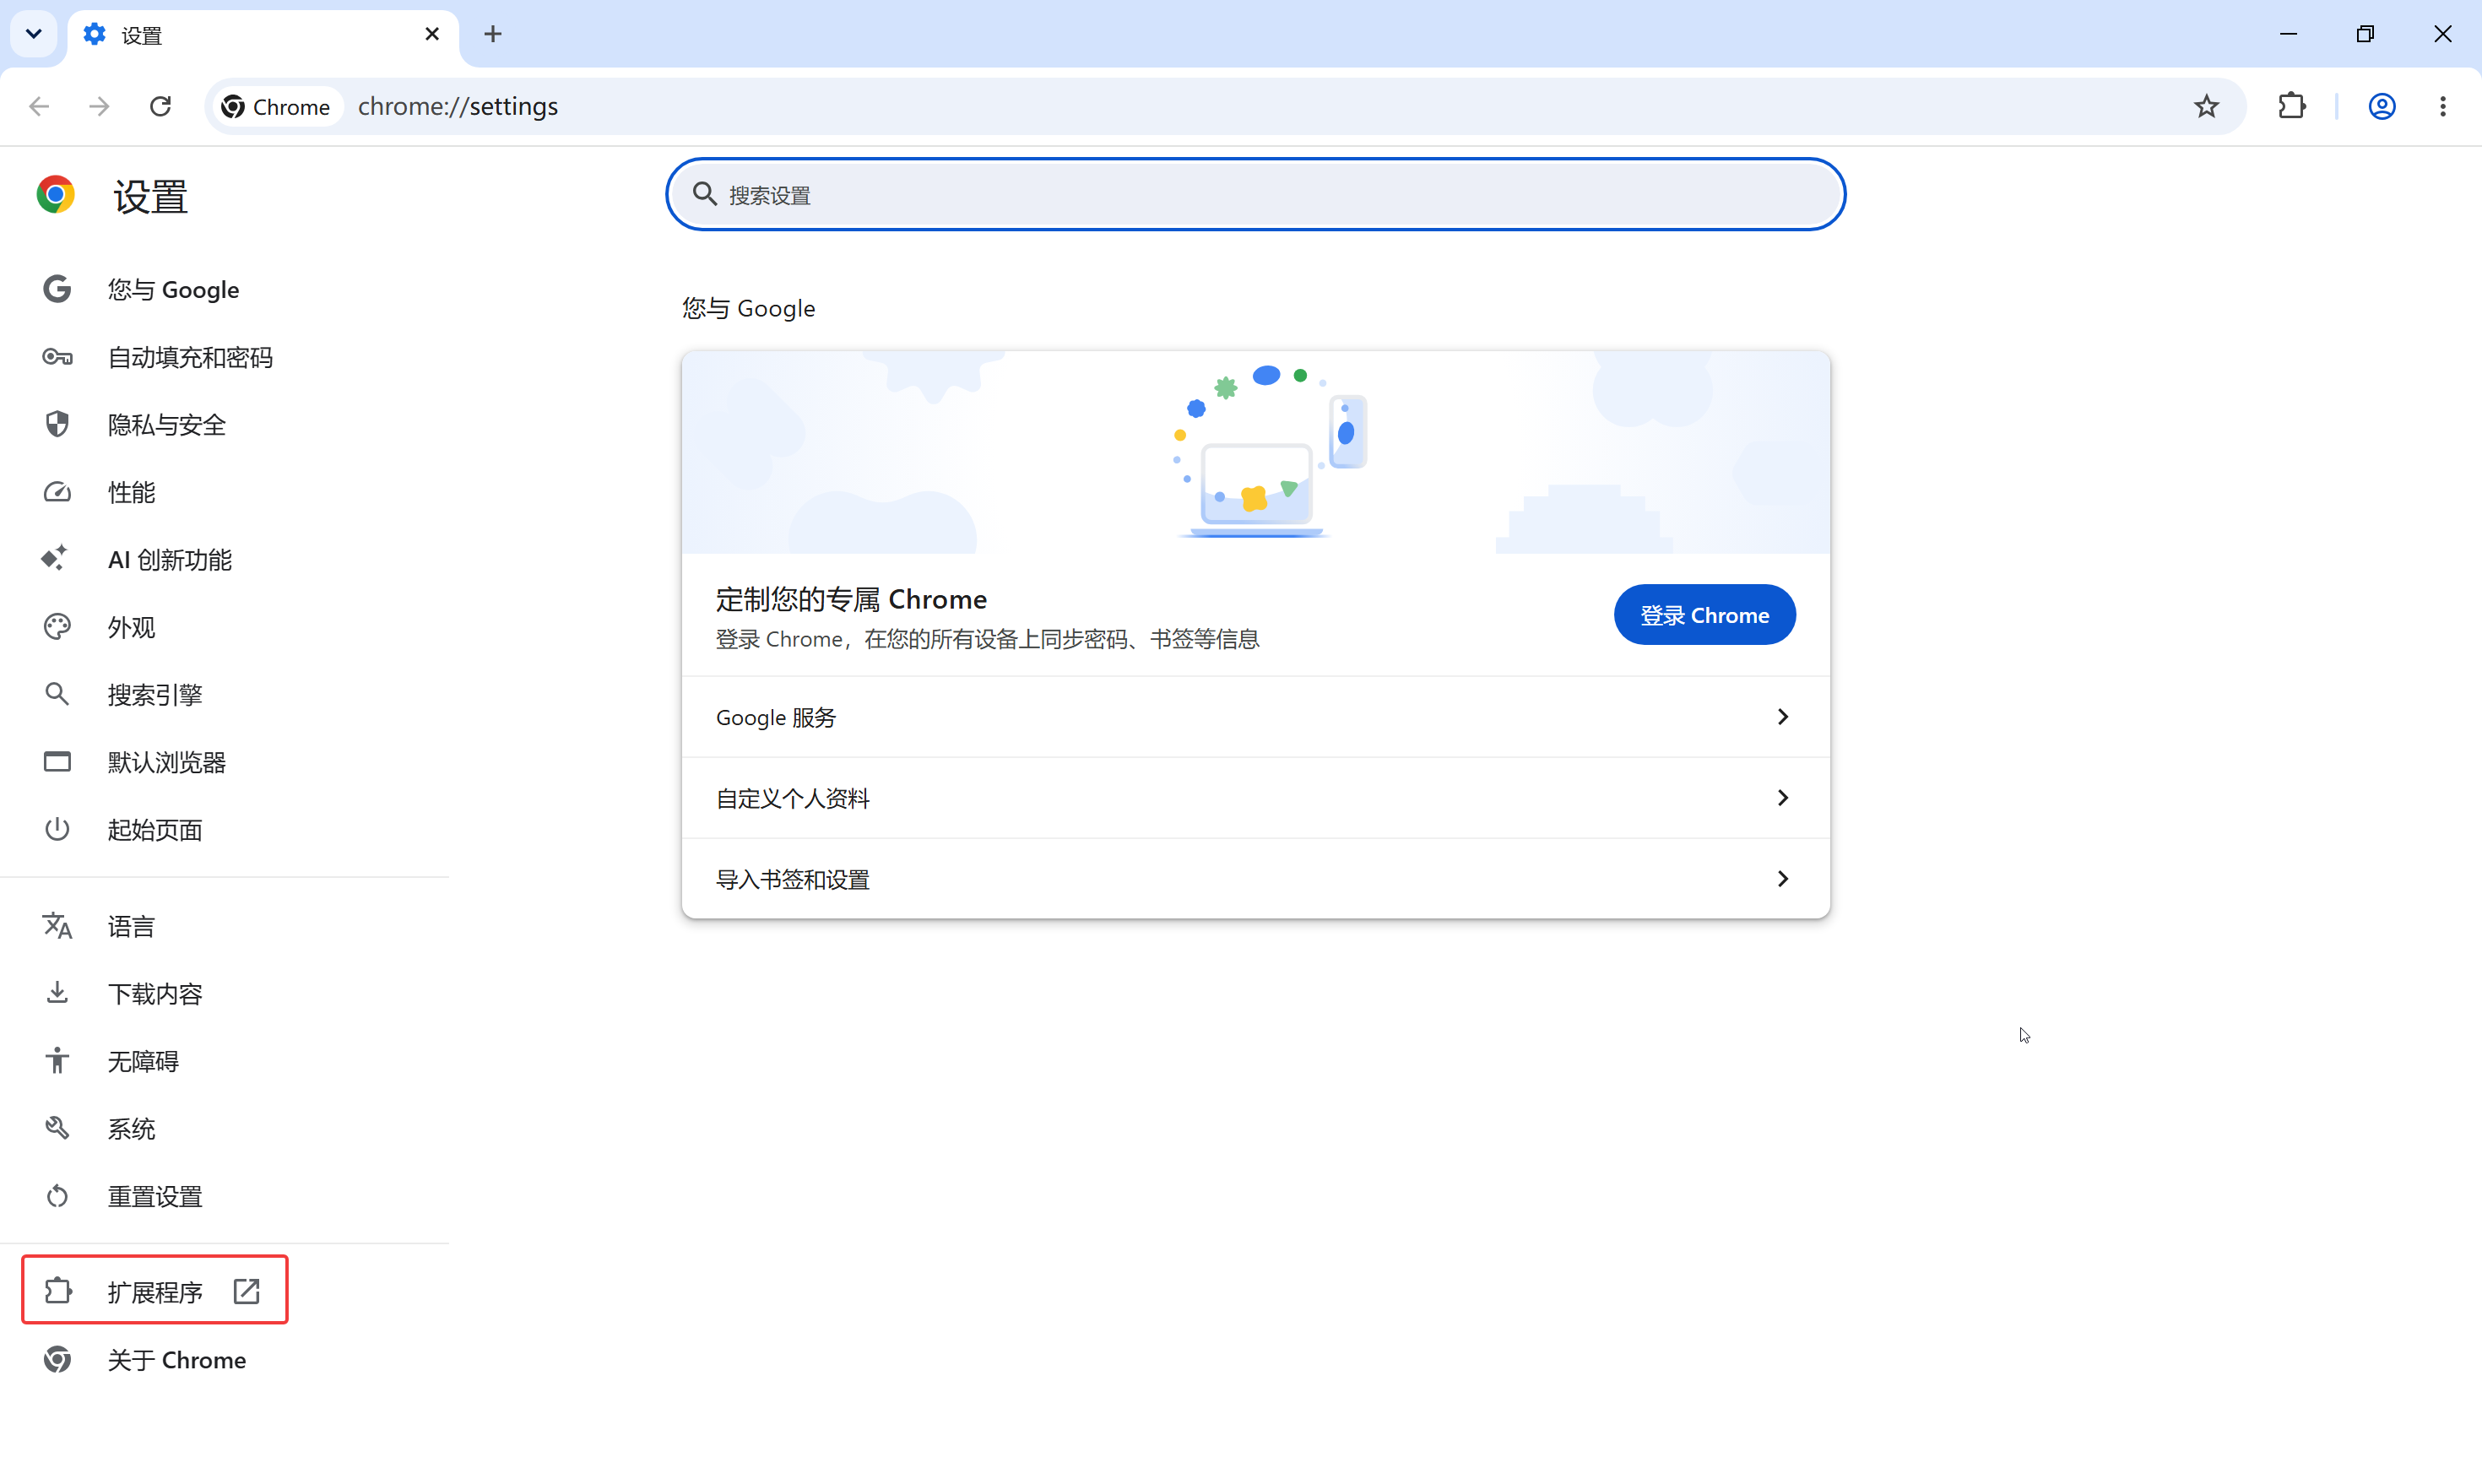Select the 设置 browser tab

[x=263, y=35]
